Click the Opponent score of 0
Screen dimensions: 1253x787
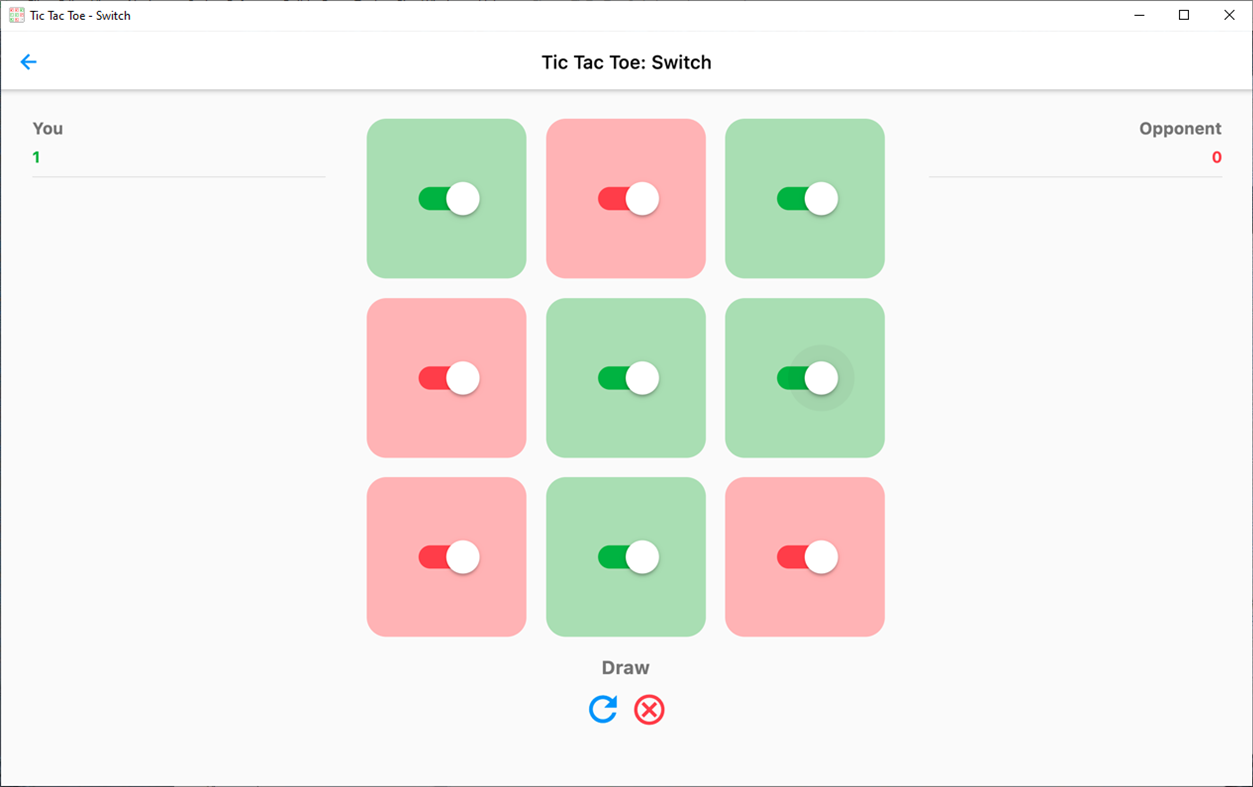pyautogui.click(x=1217, y=157)
